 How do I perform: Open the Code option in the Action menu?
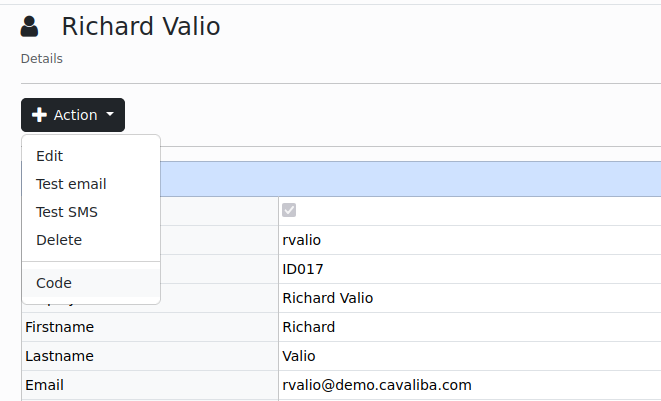tap(54, 283)
